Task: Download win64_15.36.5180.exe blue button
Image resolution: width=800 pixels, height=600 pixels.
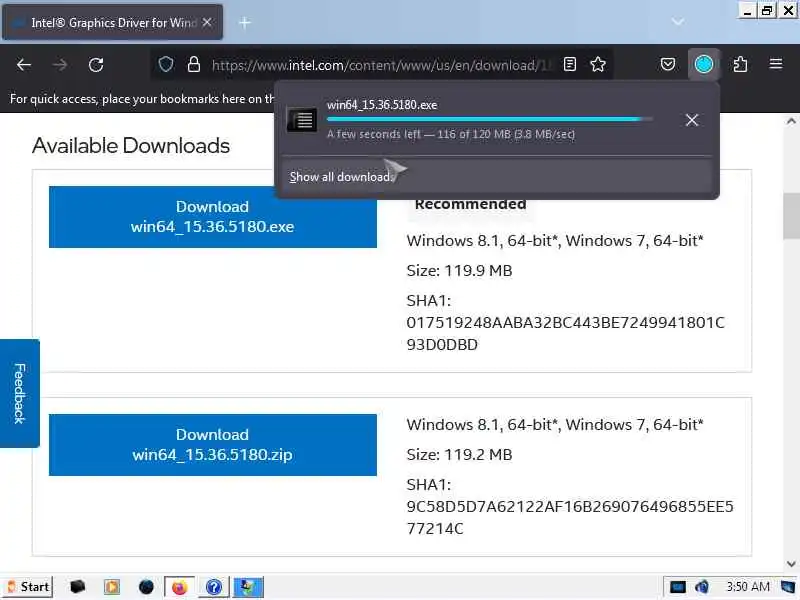Action: 213,217
